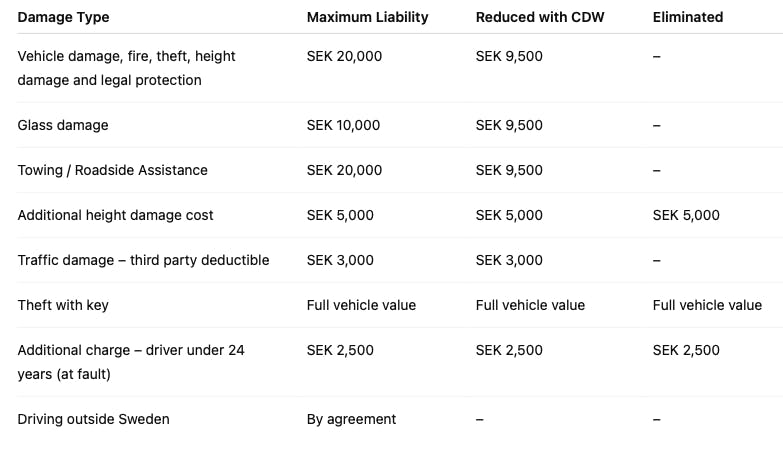
Task: Select the Additional height damage cost label
Action: 115,215
